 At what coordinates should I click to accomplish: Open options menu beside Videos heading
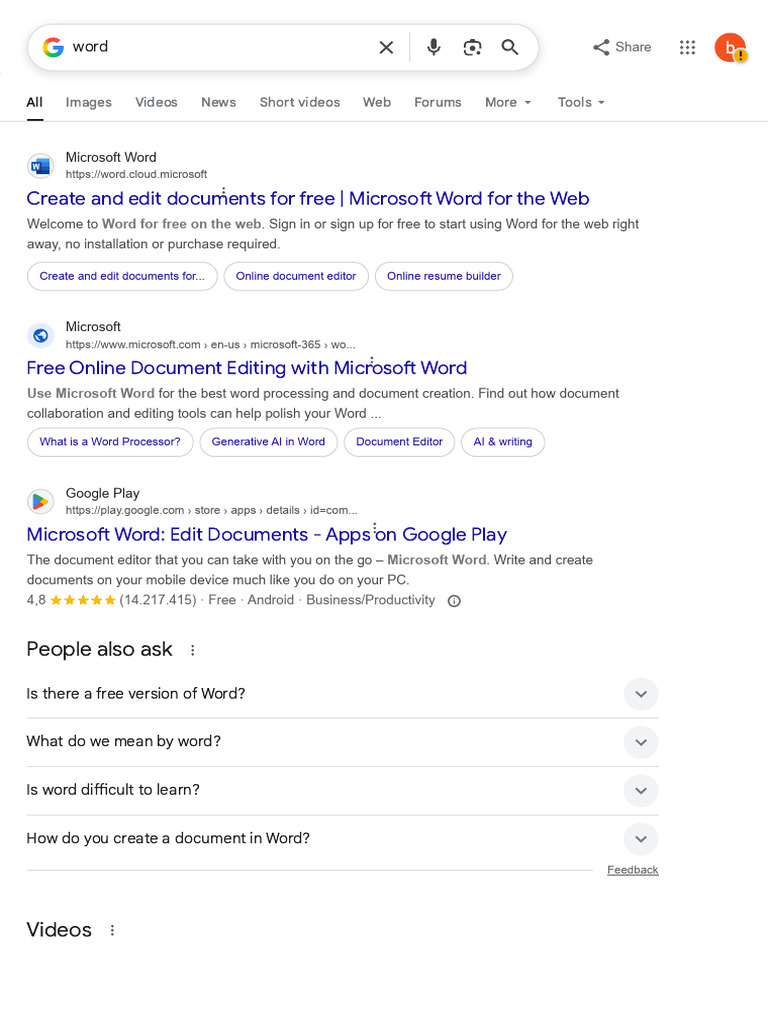tap(112, 930)
